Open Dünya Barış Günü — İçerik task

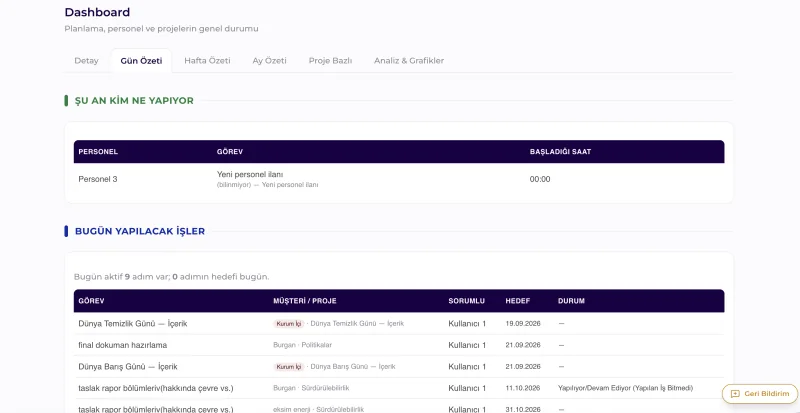click(x=128, y=367)
